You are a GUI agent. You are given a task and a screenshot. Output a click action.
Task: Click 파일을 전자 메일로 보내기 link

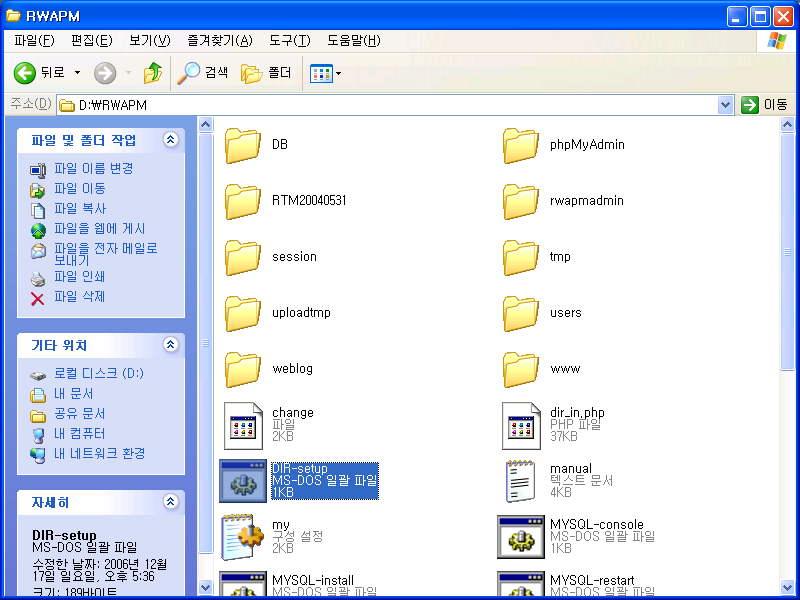(x=106, y=254)
